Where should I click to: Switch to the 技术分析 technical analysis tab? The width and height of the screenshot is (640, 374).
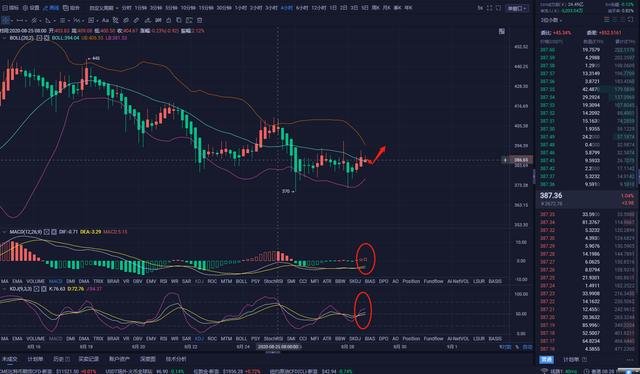point(176,359)
